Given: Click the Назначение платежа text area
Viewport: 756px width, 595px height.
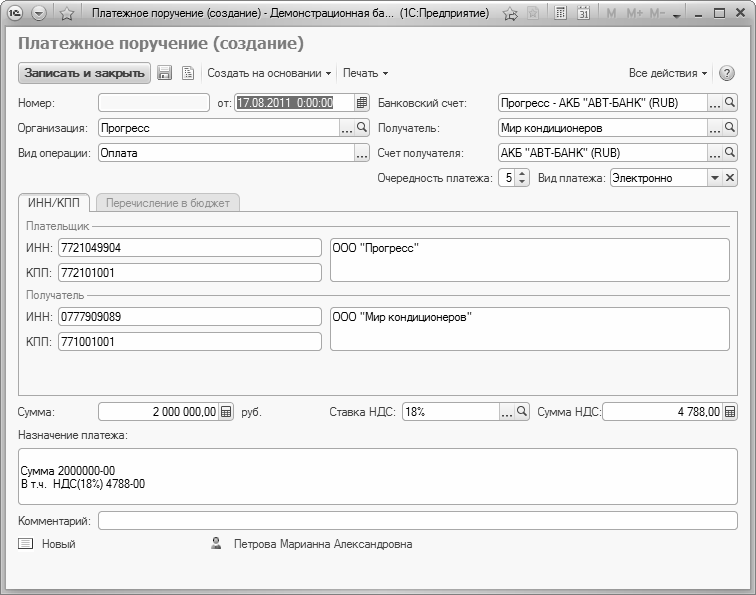Looking at the screenshot, I should [x=378, y=476].
